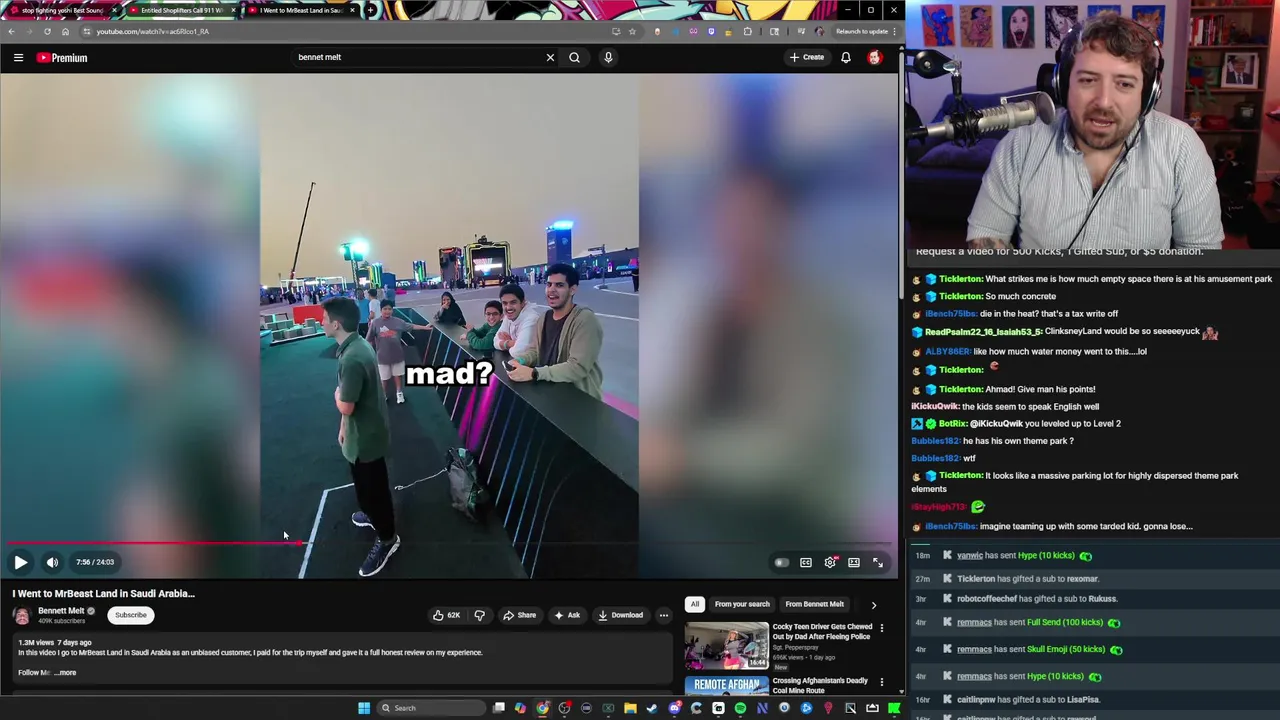Open caitlinpnw username in chat events
The image size is (1280, 720).
pos(978,700)
